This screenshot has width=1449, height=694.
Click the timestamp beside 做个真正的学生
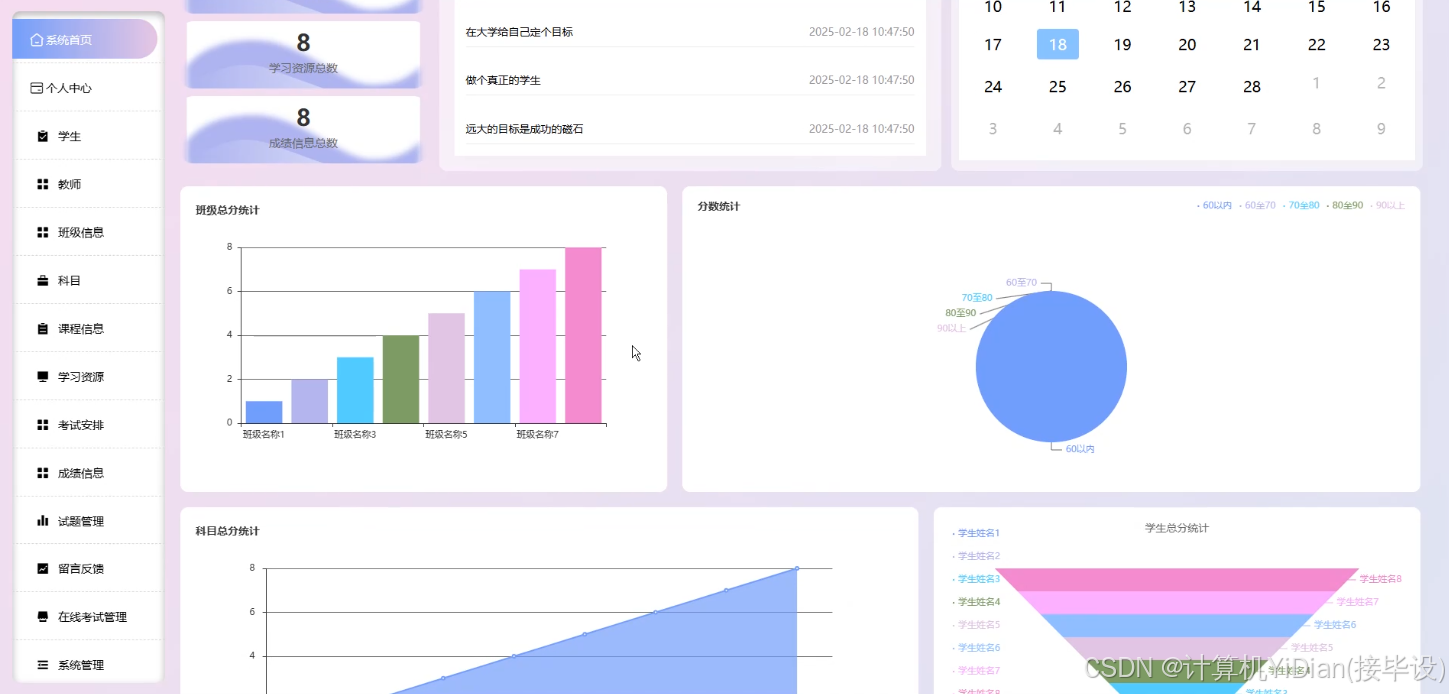pyautogui.click(x=861, y=80)
